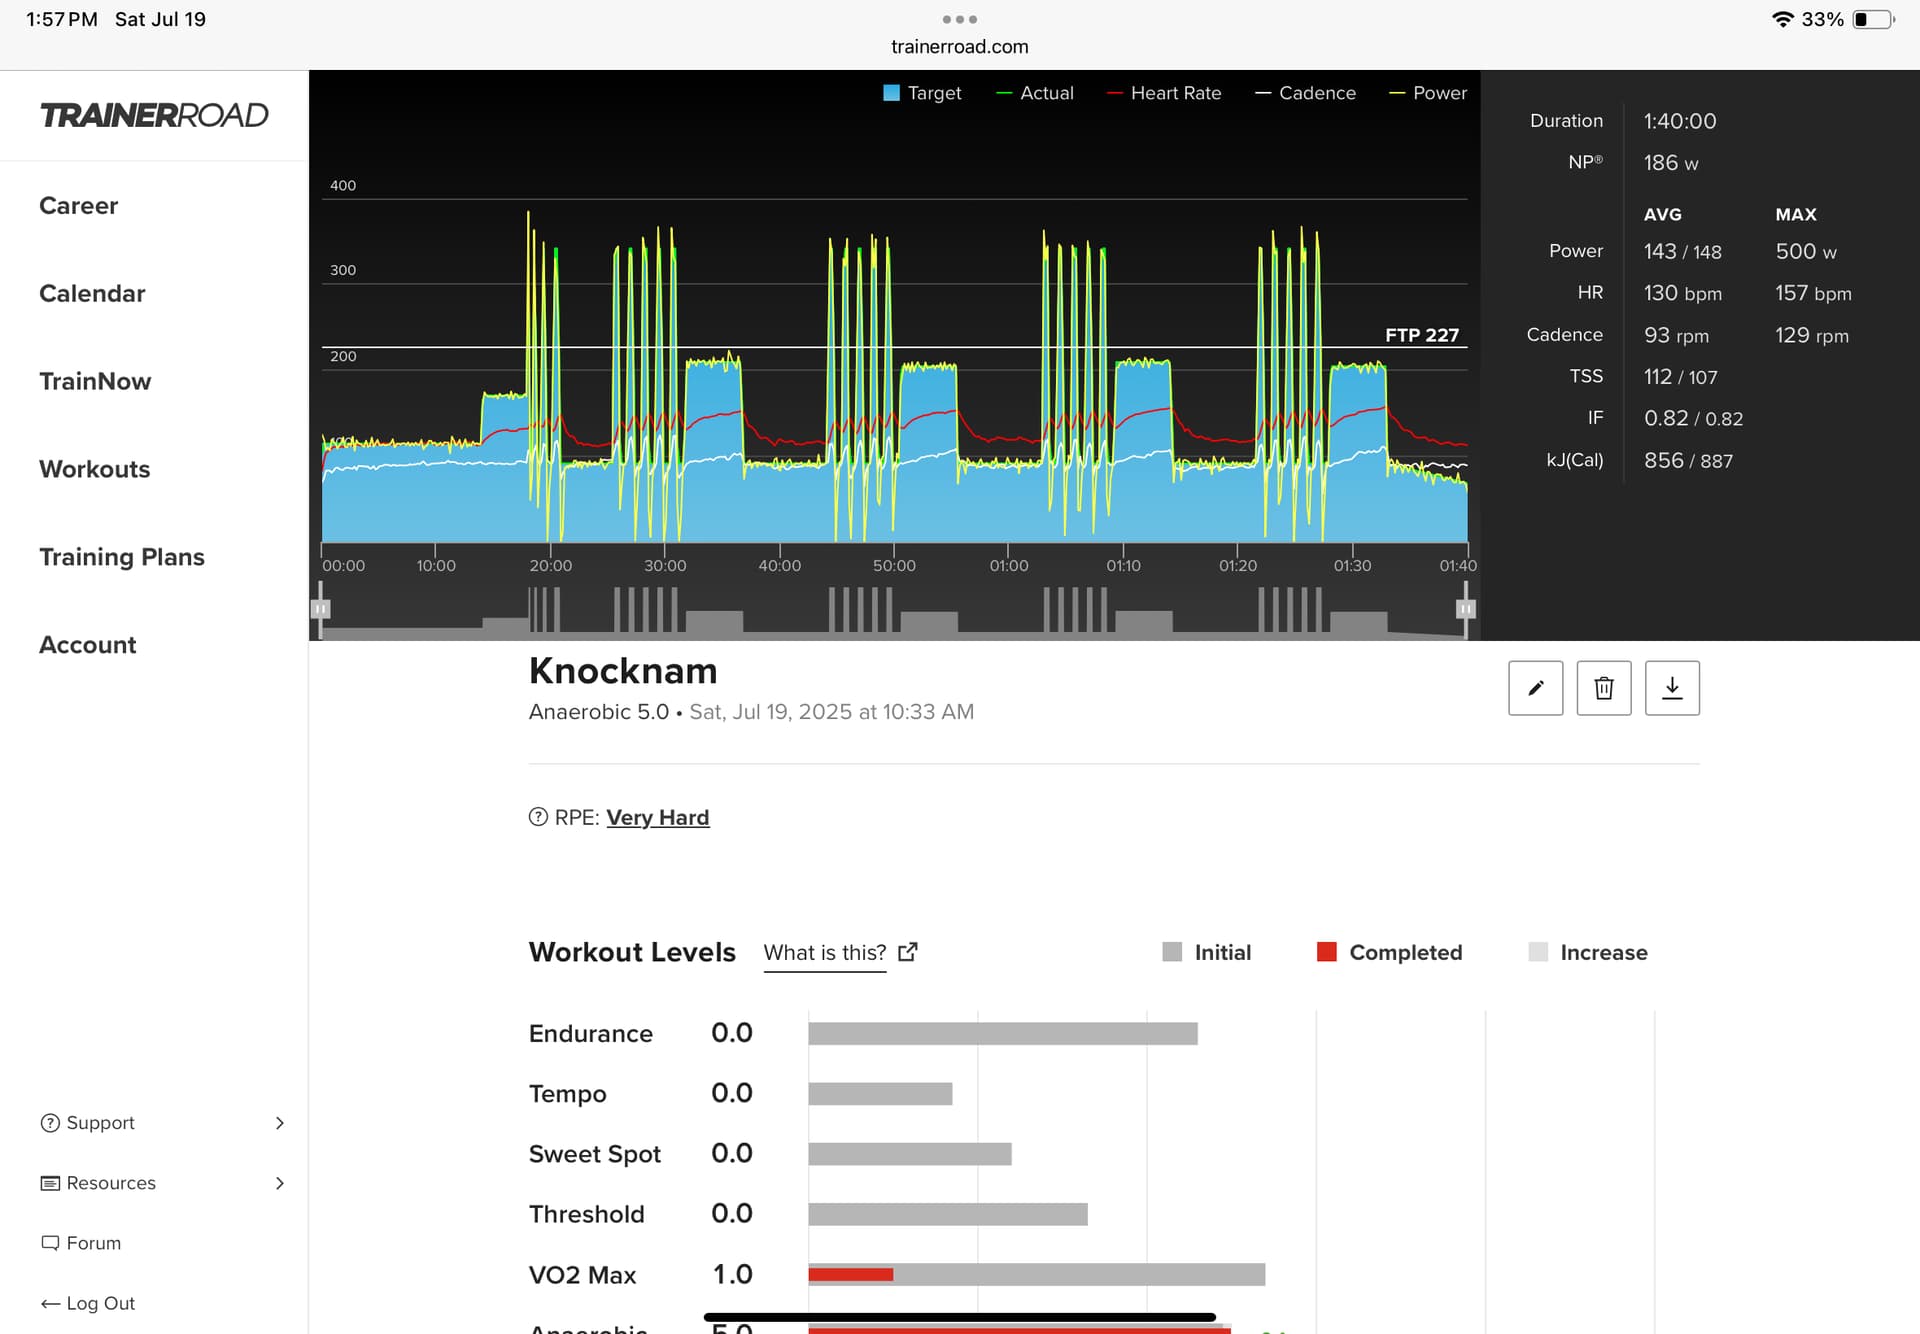Open the Calendar section

coord(92,293)
